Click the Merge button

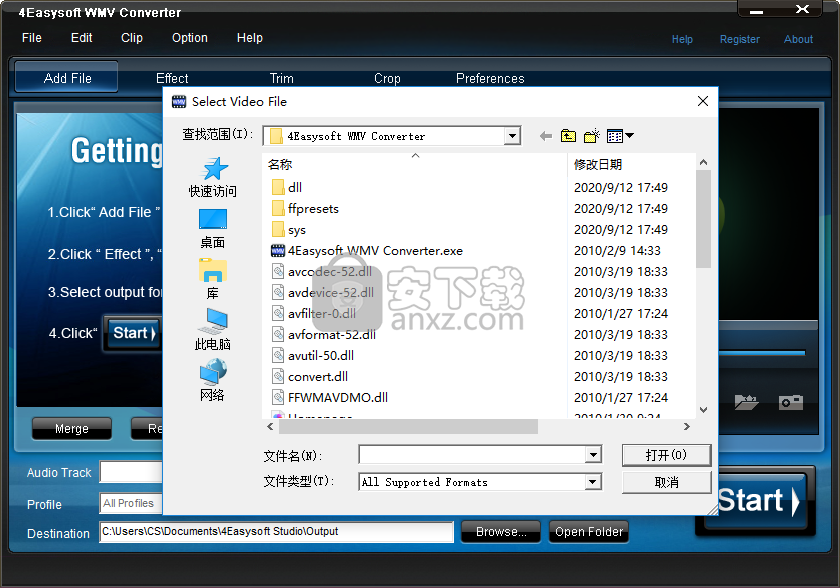pos(72,428)
